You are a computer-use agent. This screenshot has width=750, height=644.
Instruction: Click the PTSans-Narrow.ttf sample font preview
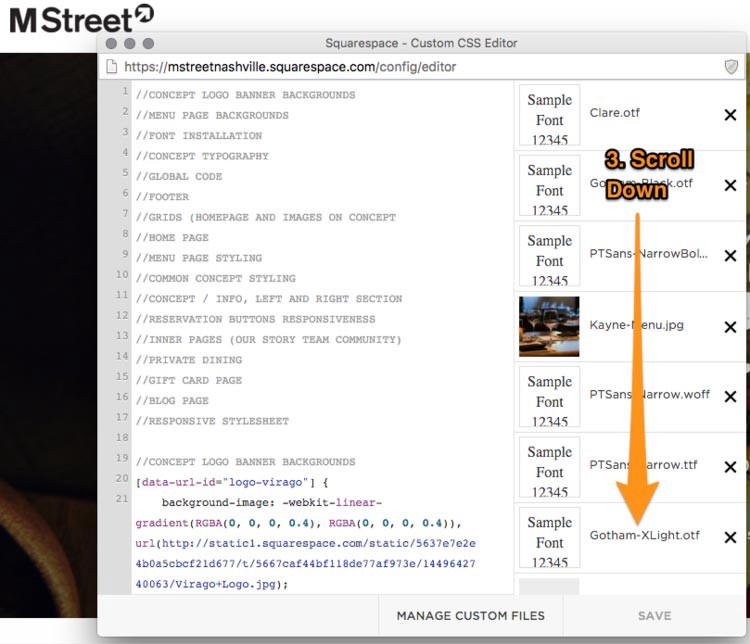coord(549,467)
